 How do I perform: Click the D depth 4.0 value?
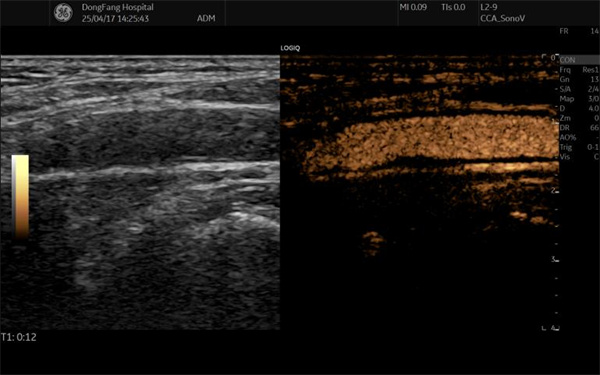tap(579, 108)
